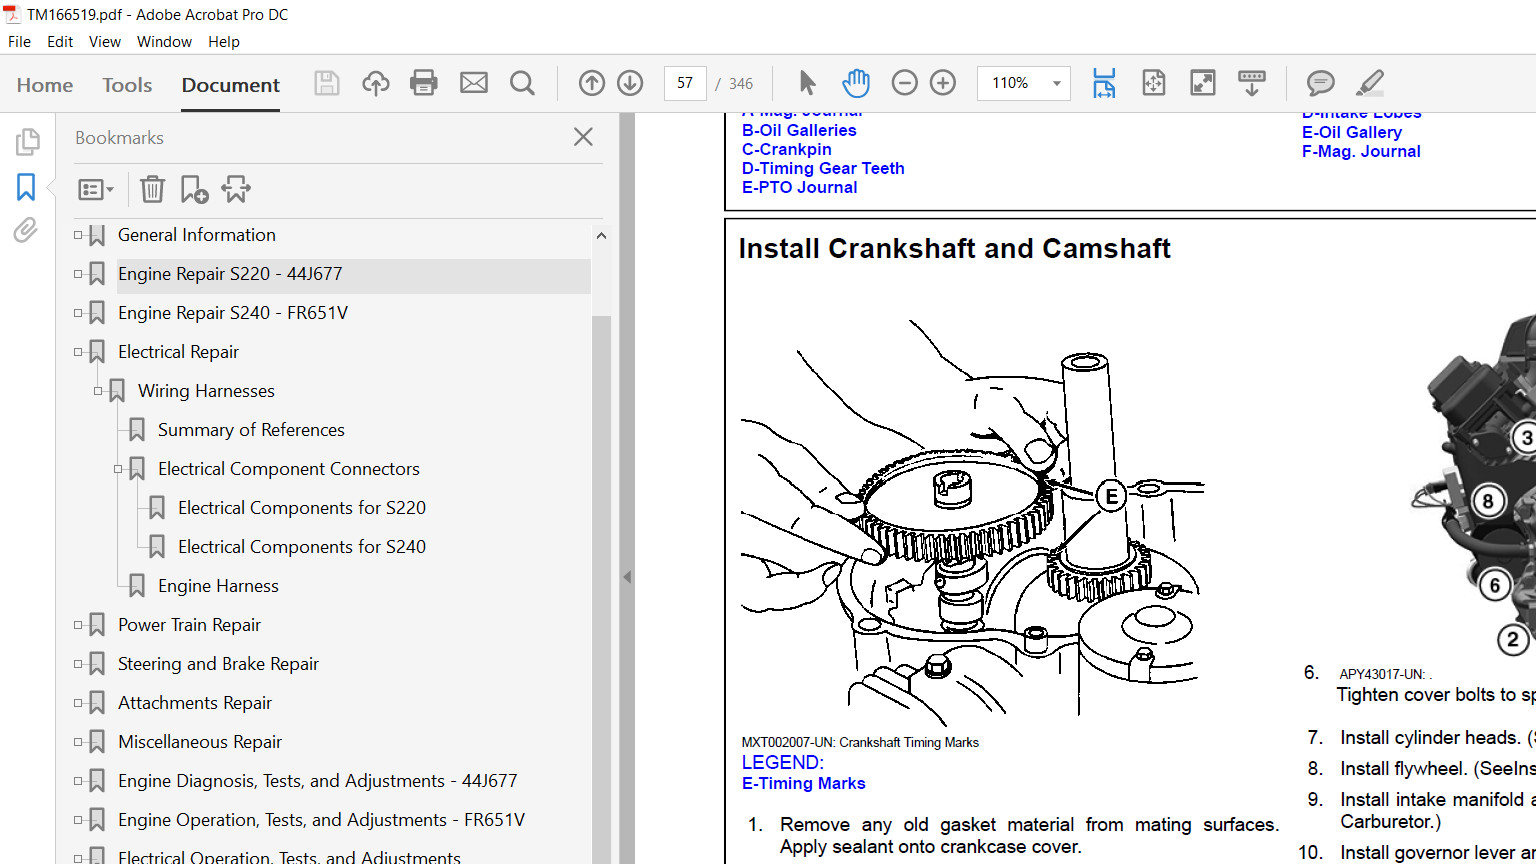
Task: Click the D-Timing Gear Teeth link
Action: tap(823, 168)
